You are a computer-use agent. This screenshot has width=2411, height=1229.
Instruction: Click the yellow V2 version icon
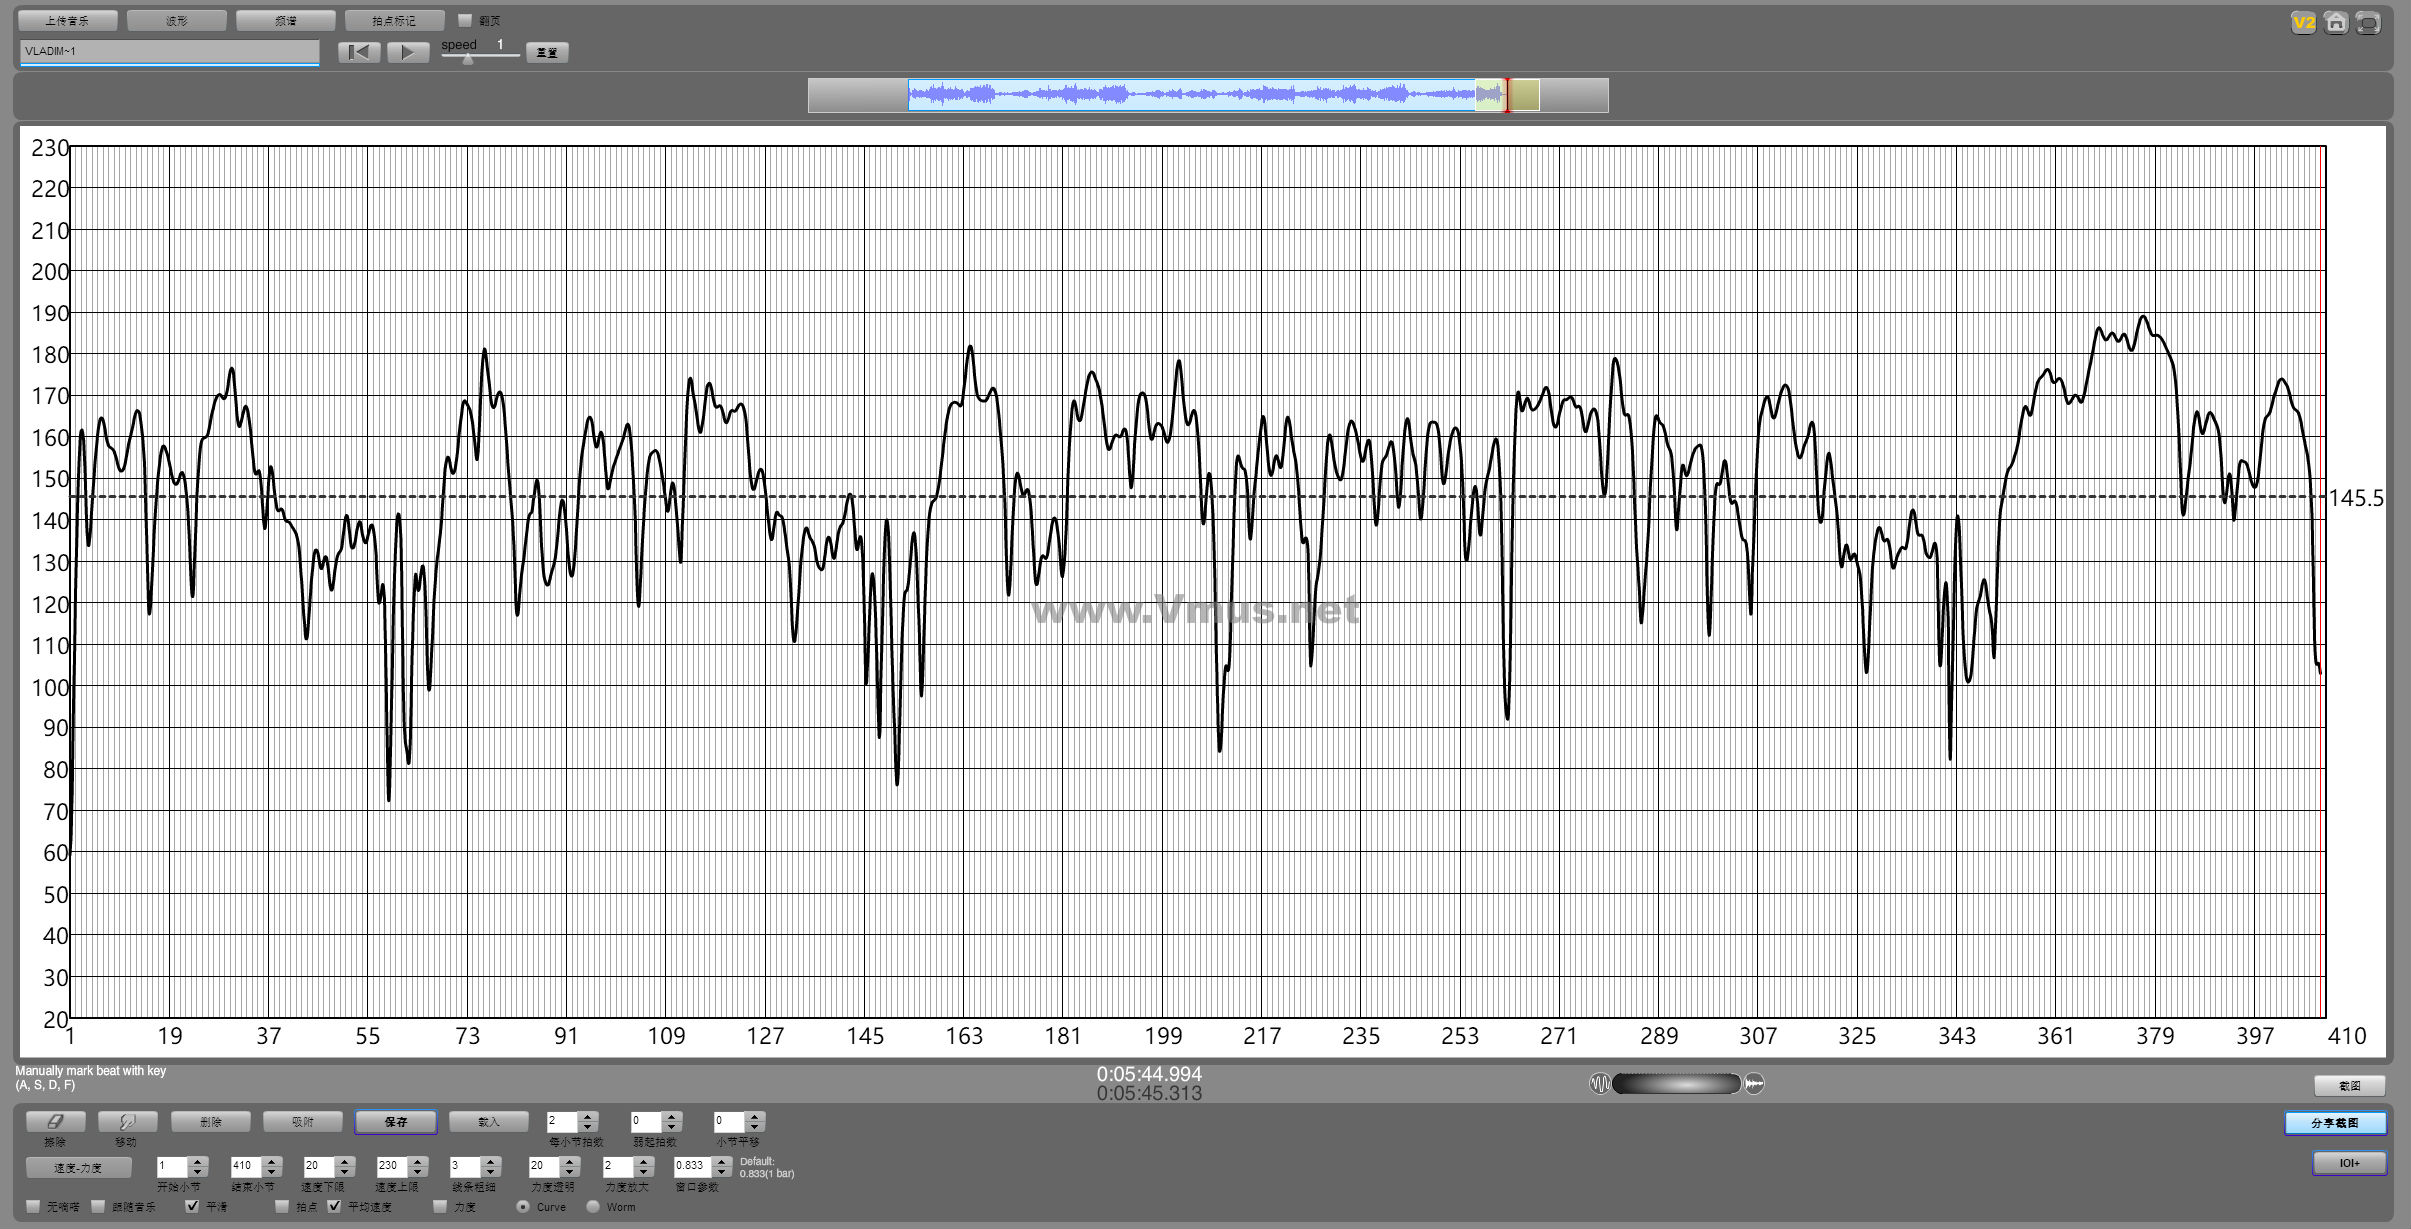tap(2303, 23)
